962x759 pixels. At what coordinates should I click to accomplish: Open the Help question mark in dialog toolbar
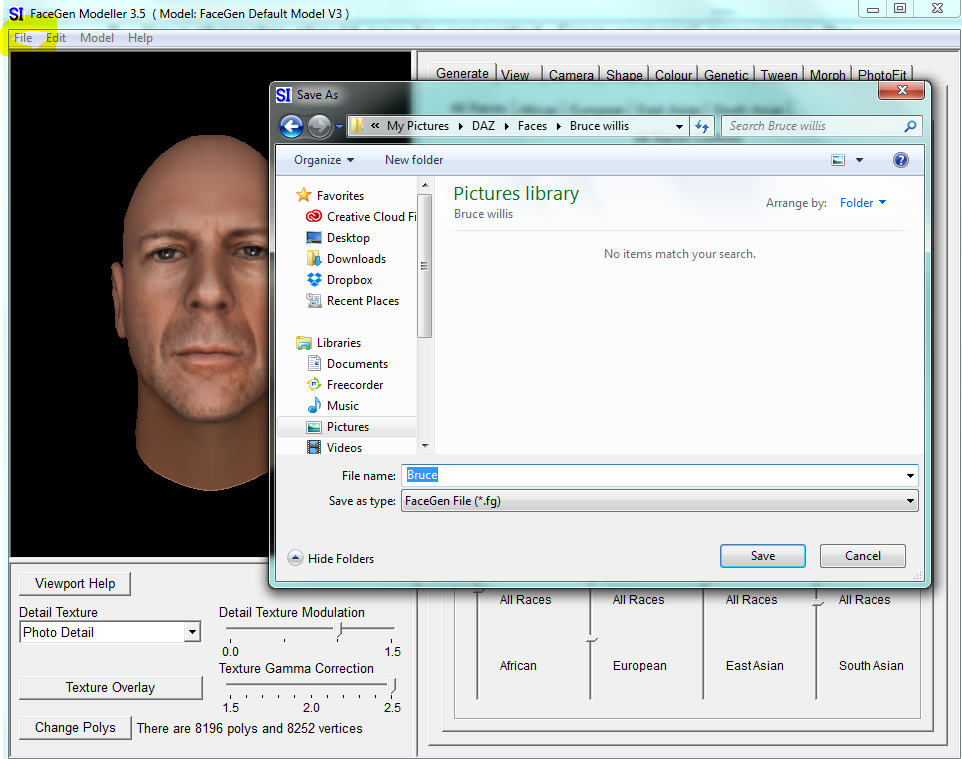click(900, 159)
